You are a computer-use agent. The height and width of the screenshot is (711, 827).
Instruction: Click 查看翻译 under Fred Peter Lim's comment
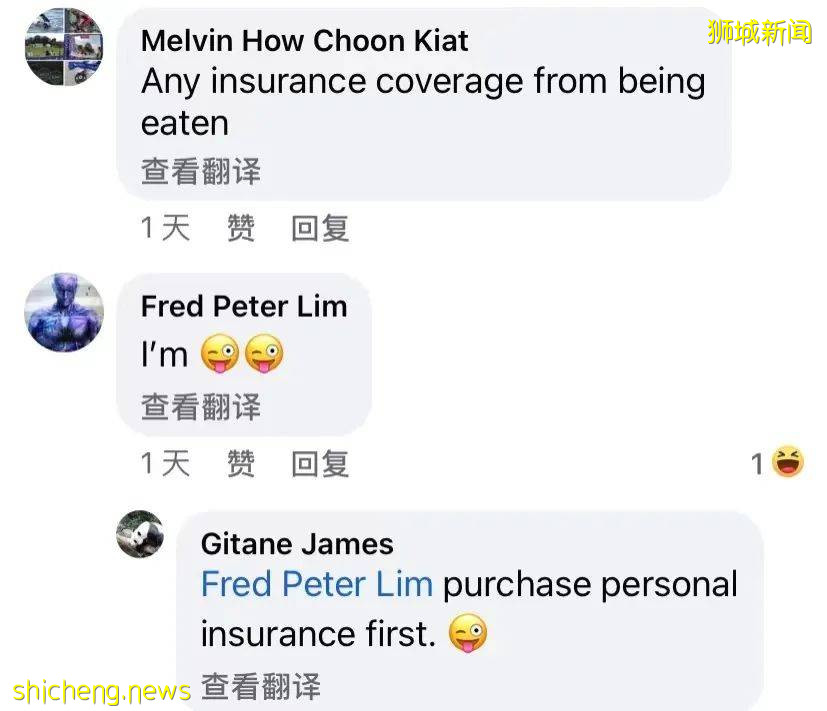[x=201, y=407]
